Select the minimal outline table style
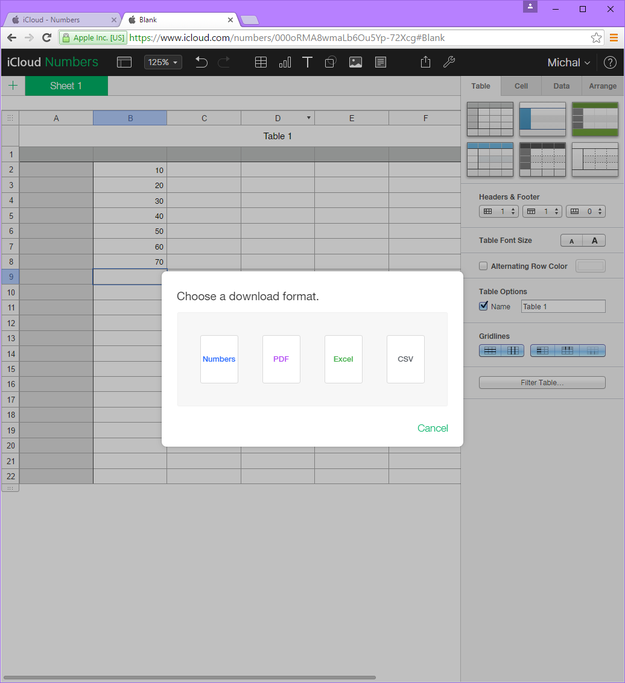 (x=595, y=159)
